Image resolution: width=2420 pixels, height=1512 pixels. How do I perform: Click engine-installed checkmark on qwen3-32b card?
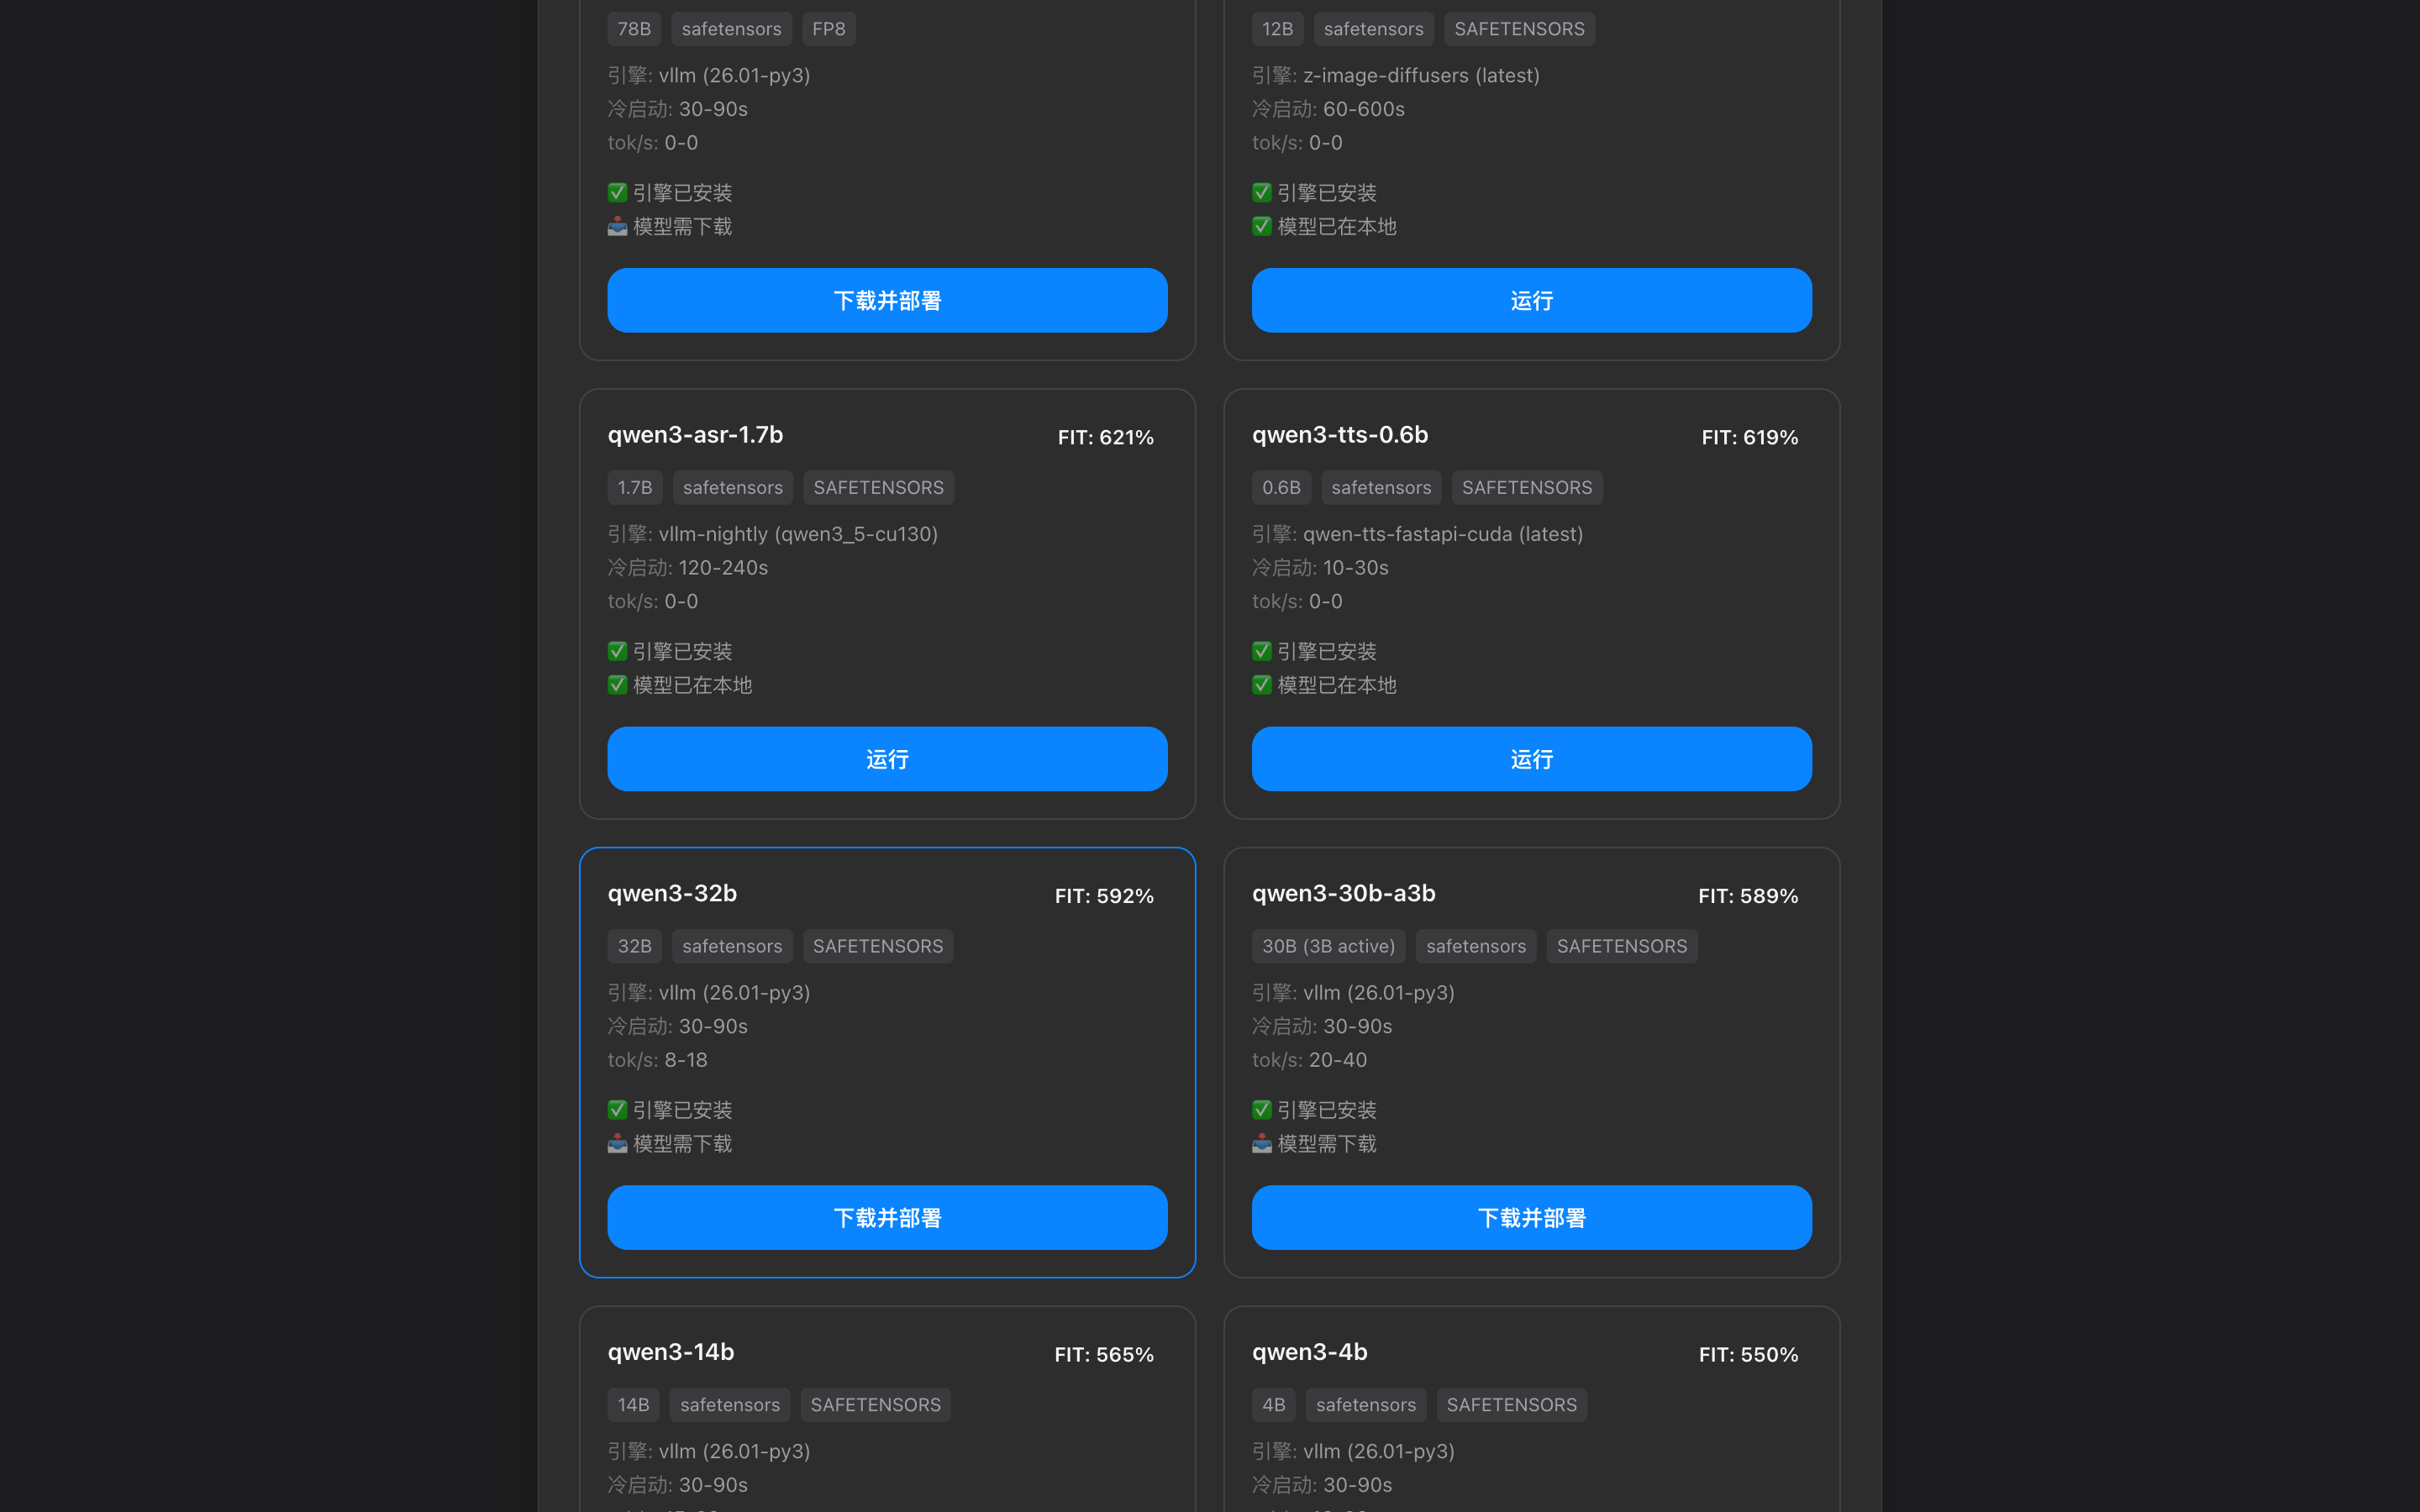617,1110
